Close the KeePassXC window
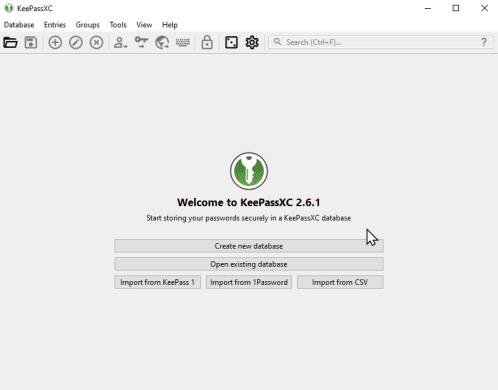 484,8
